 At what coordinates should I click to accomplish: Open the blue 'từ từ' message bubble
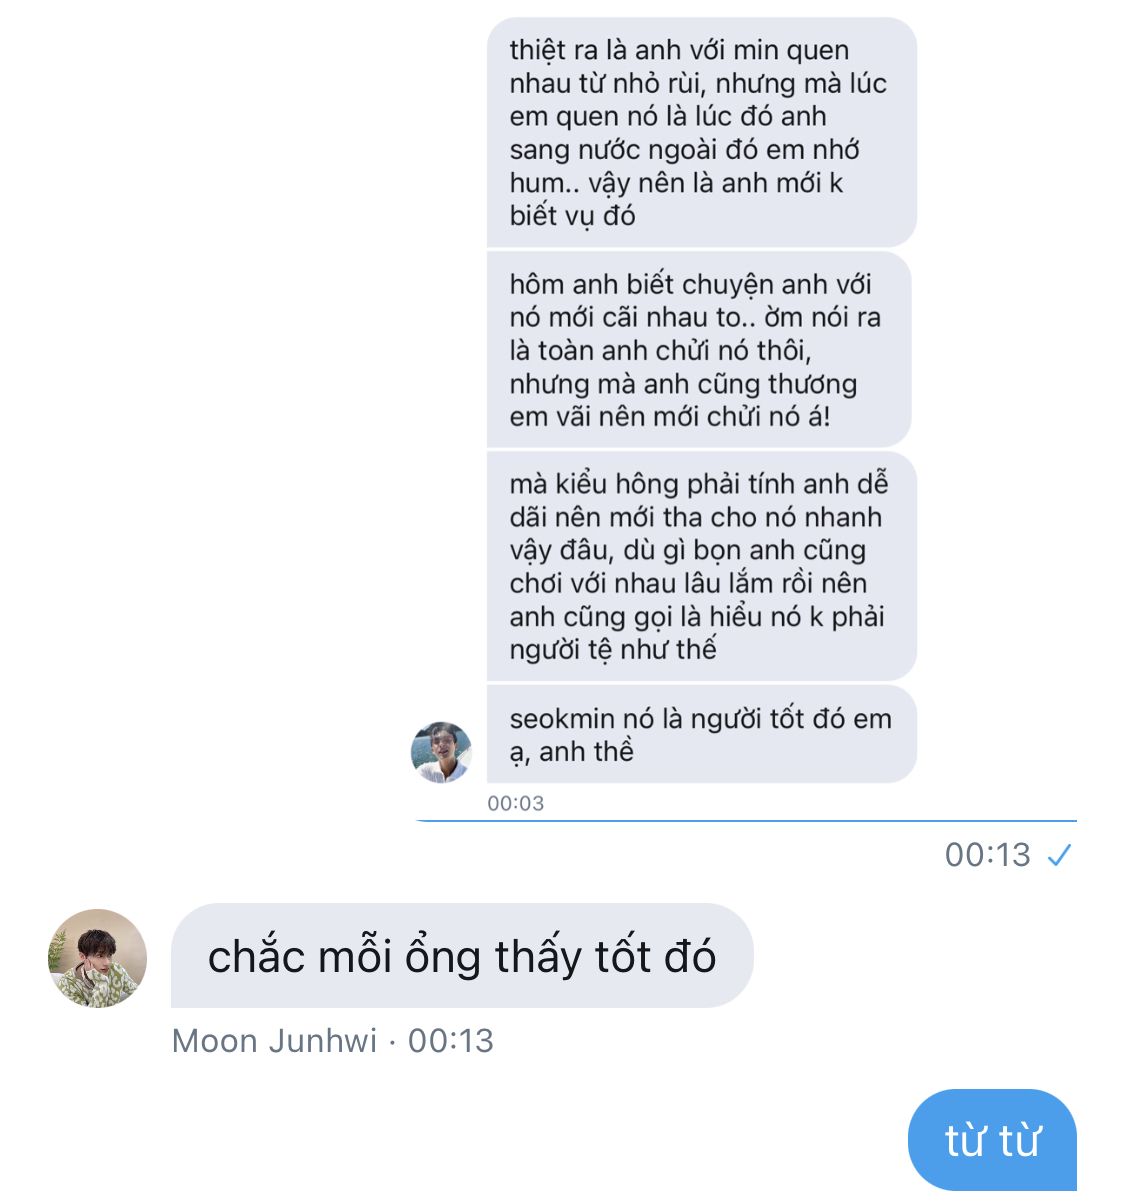[x=992, y=1140]
